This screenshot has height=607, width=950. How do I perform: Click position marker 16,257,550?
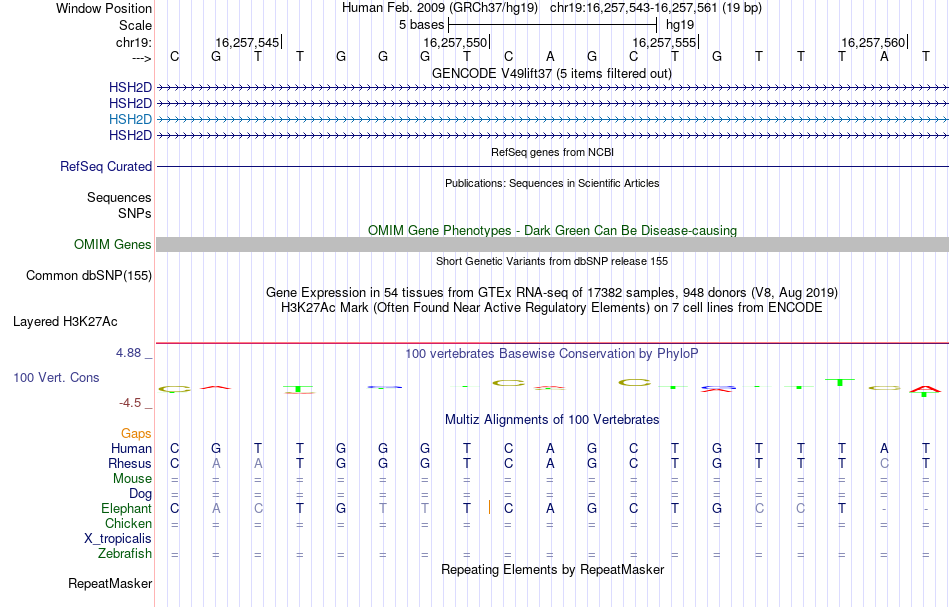tap(456, 42)
